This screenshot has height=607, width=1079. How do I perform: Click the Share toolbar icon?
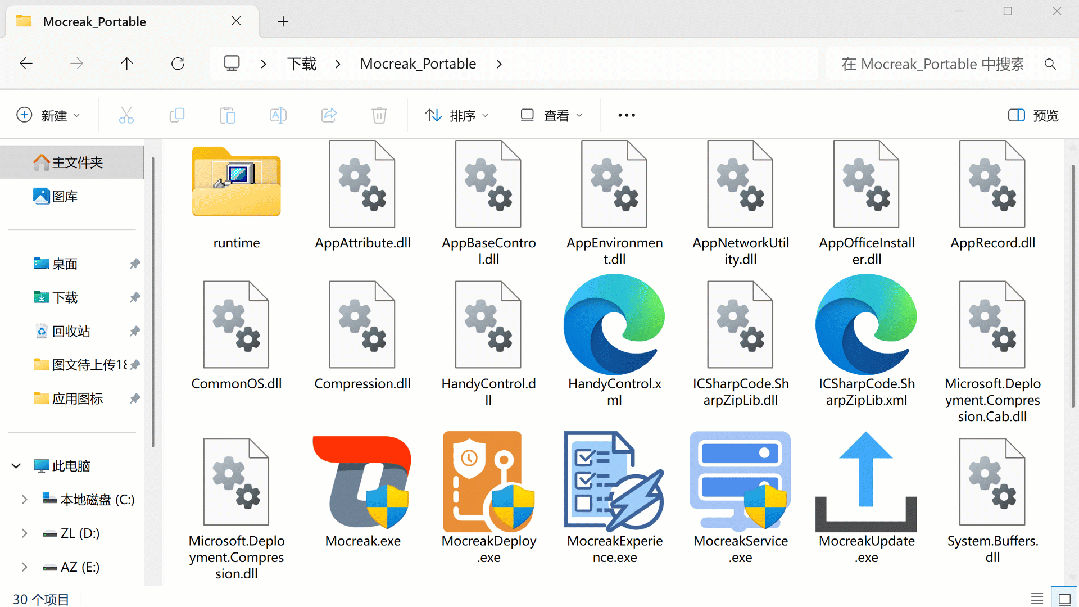click(x=328, y=115)
